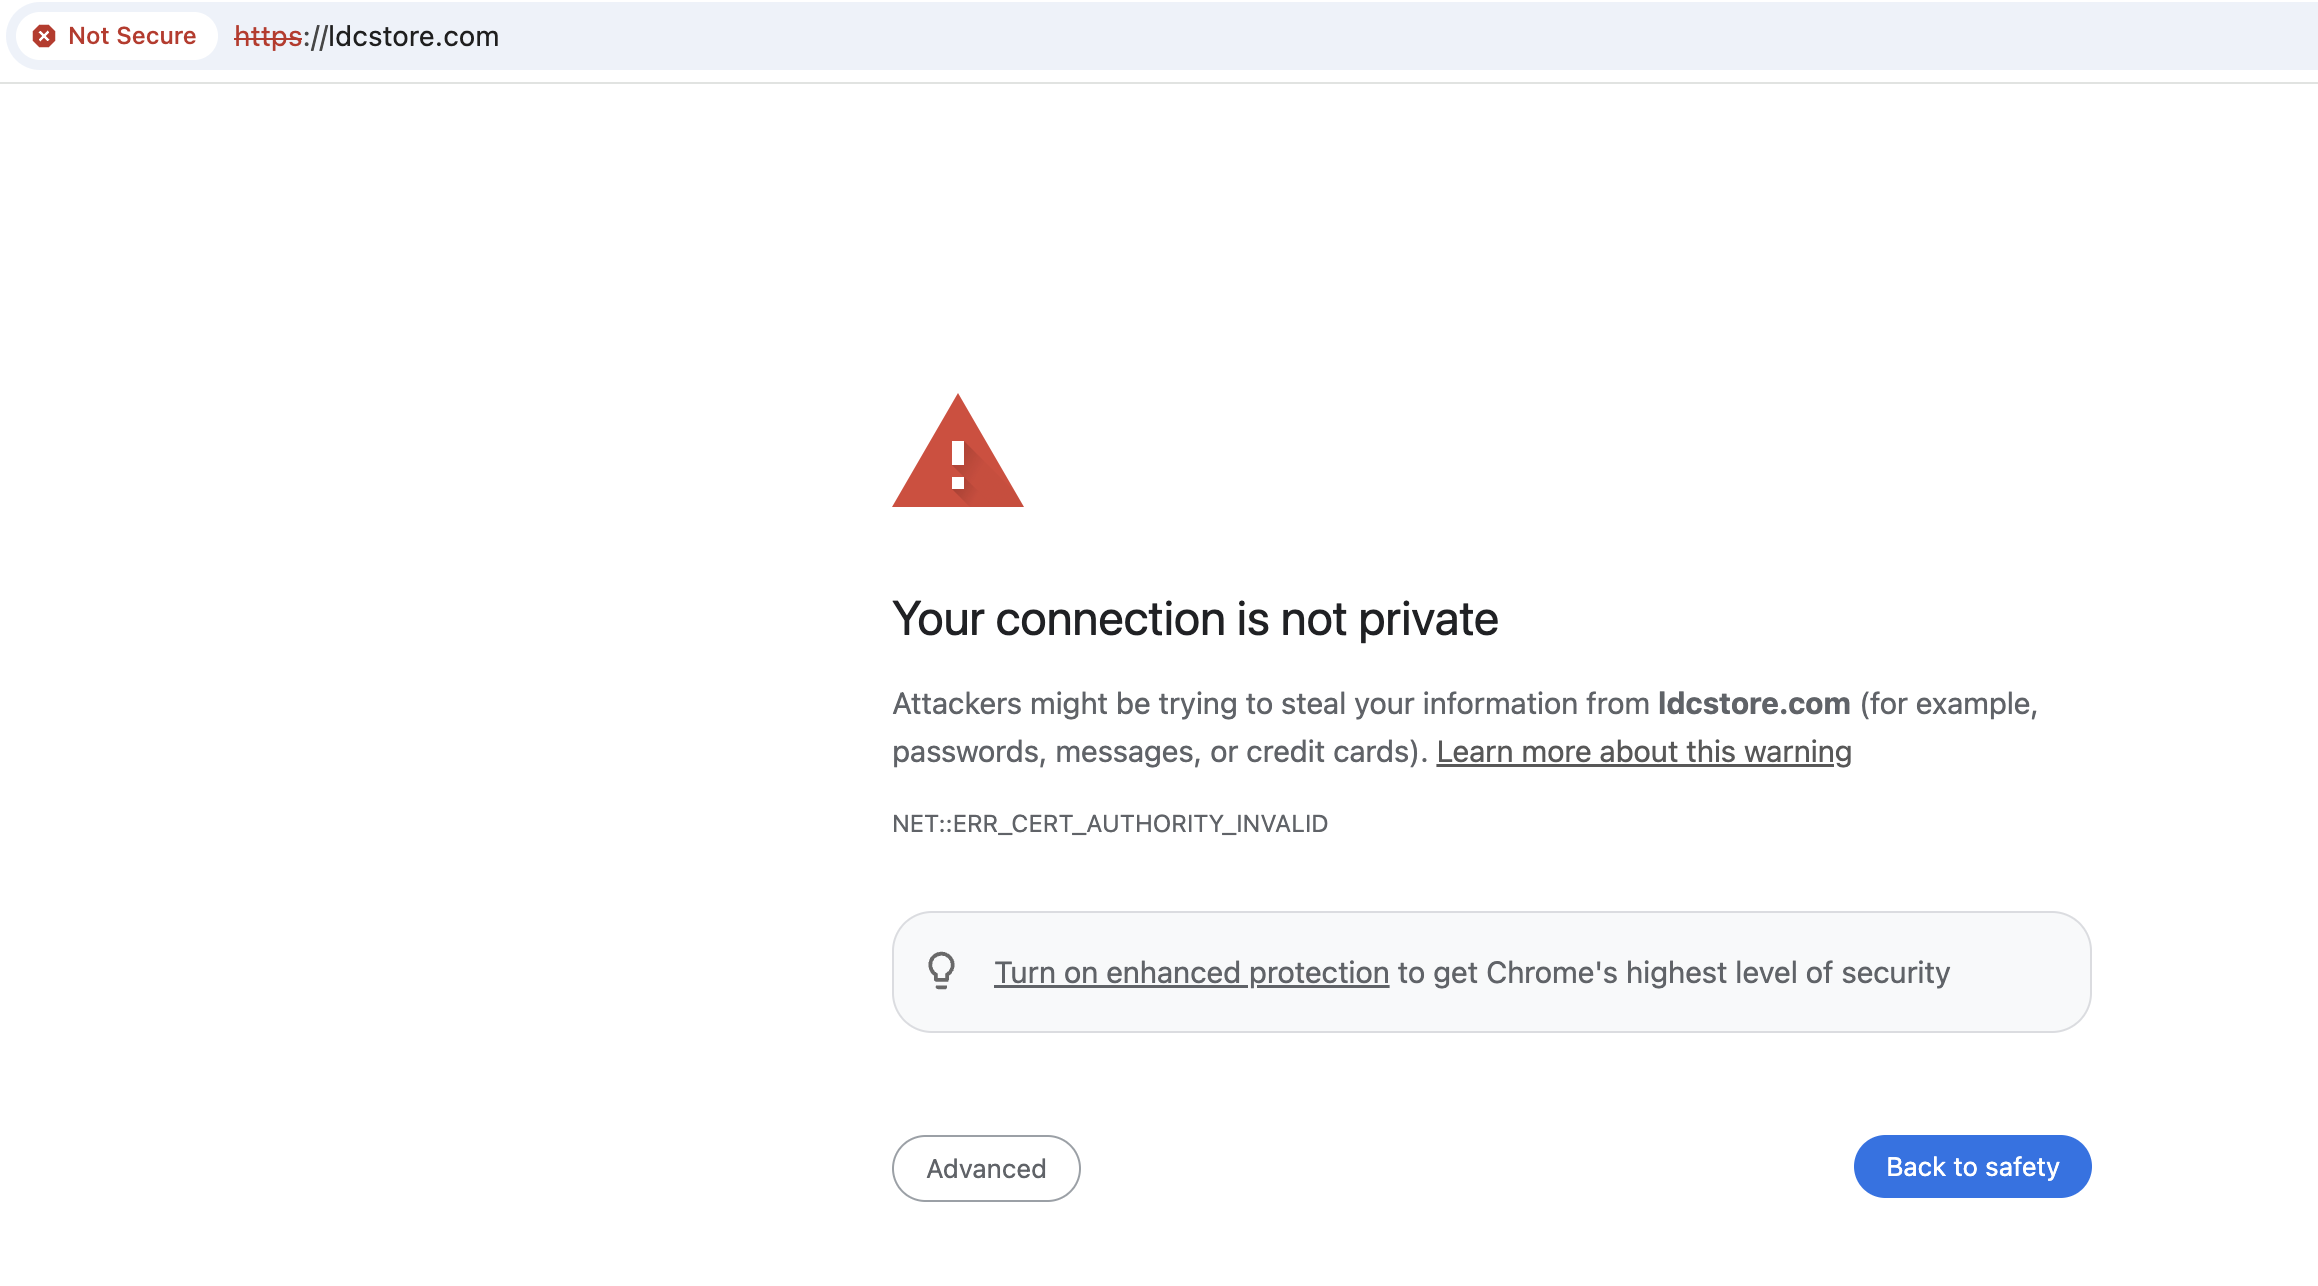
Task: Click the red warning triangle icon
Action: [958, 451]
